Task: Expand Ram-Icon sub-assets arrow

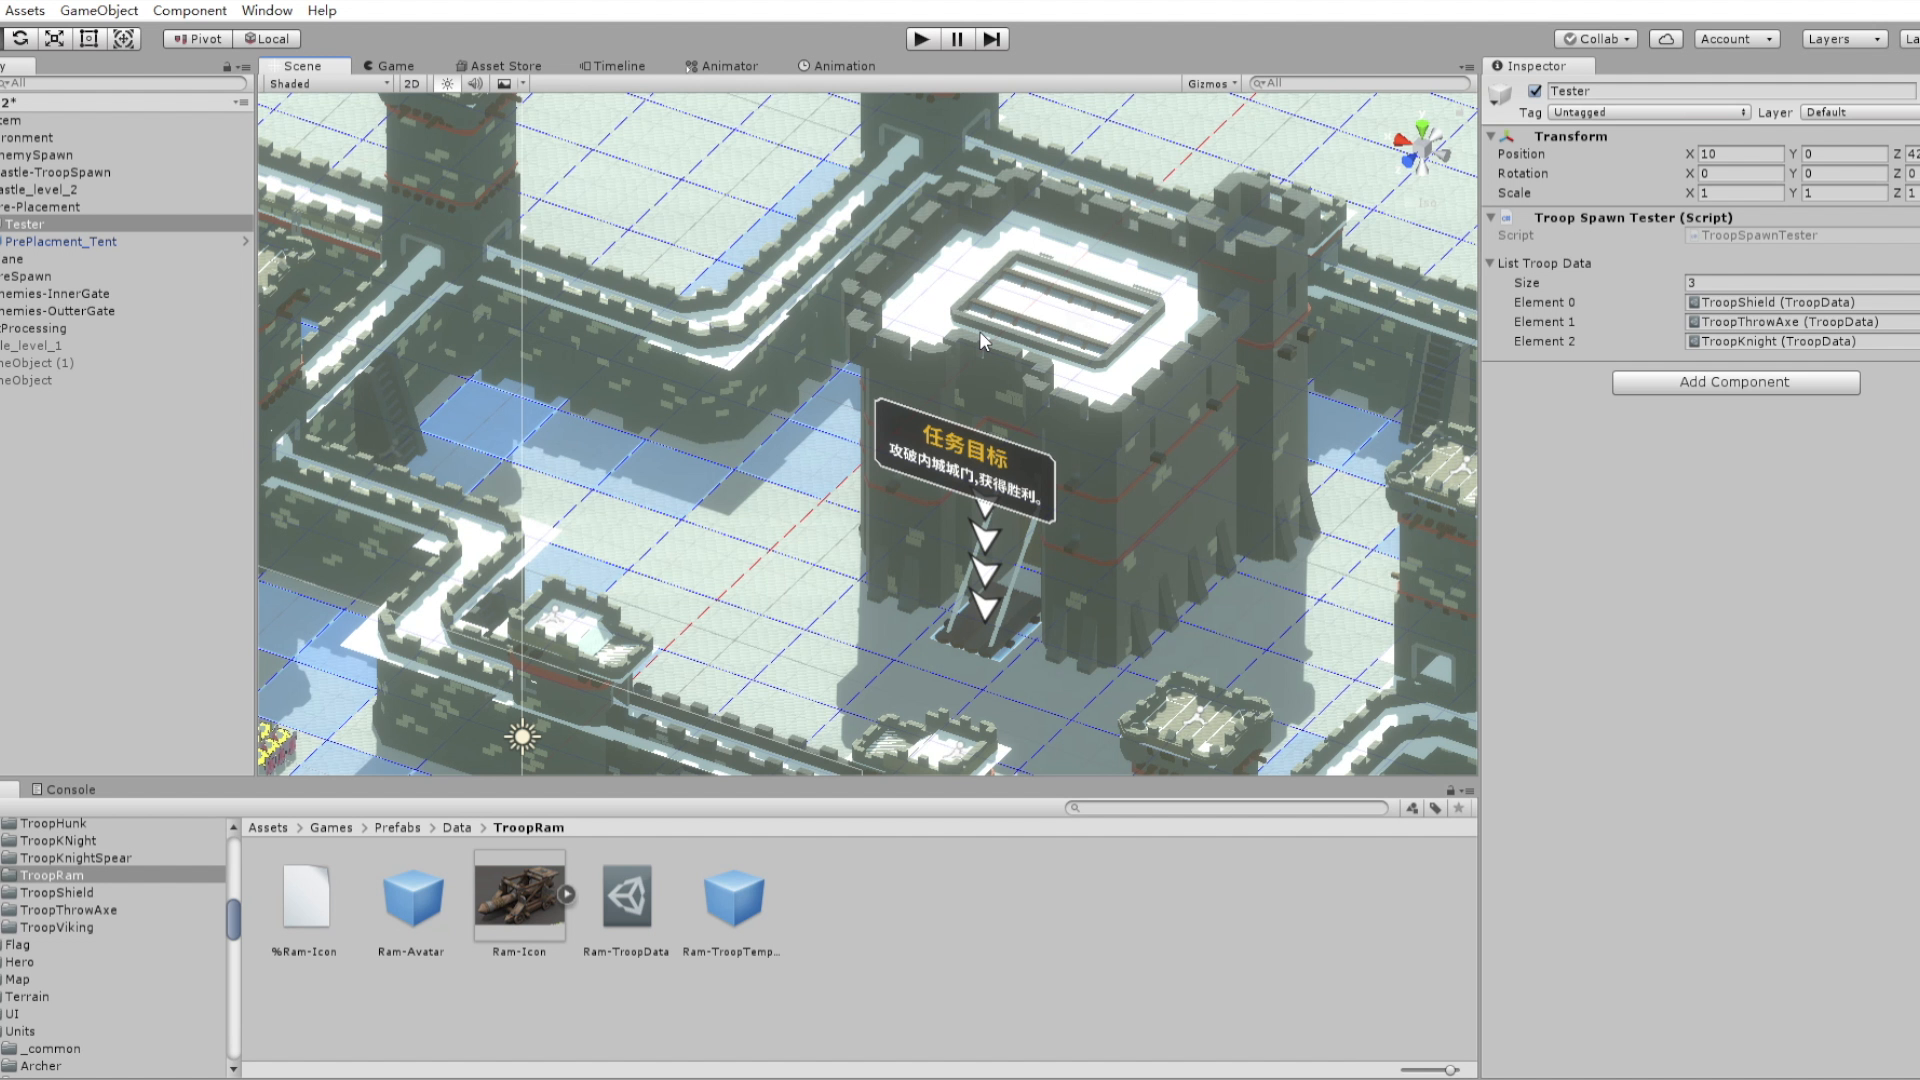Action: [567, 894]
